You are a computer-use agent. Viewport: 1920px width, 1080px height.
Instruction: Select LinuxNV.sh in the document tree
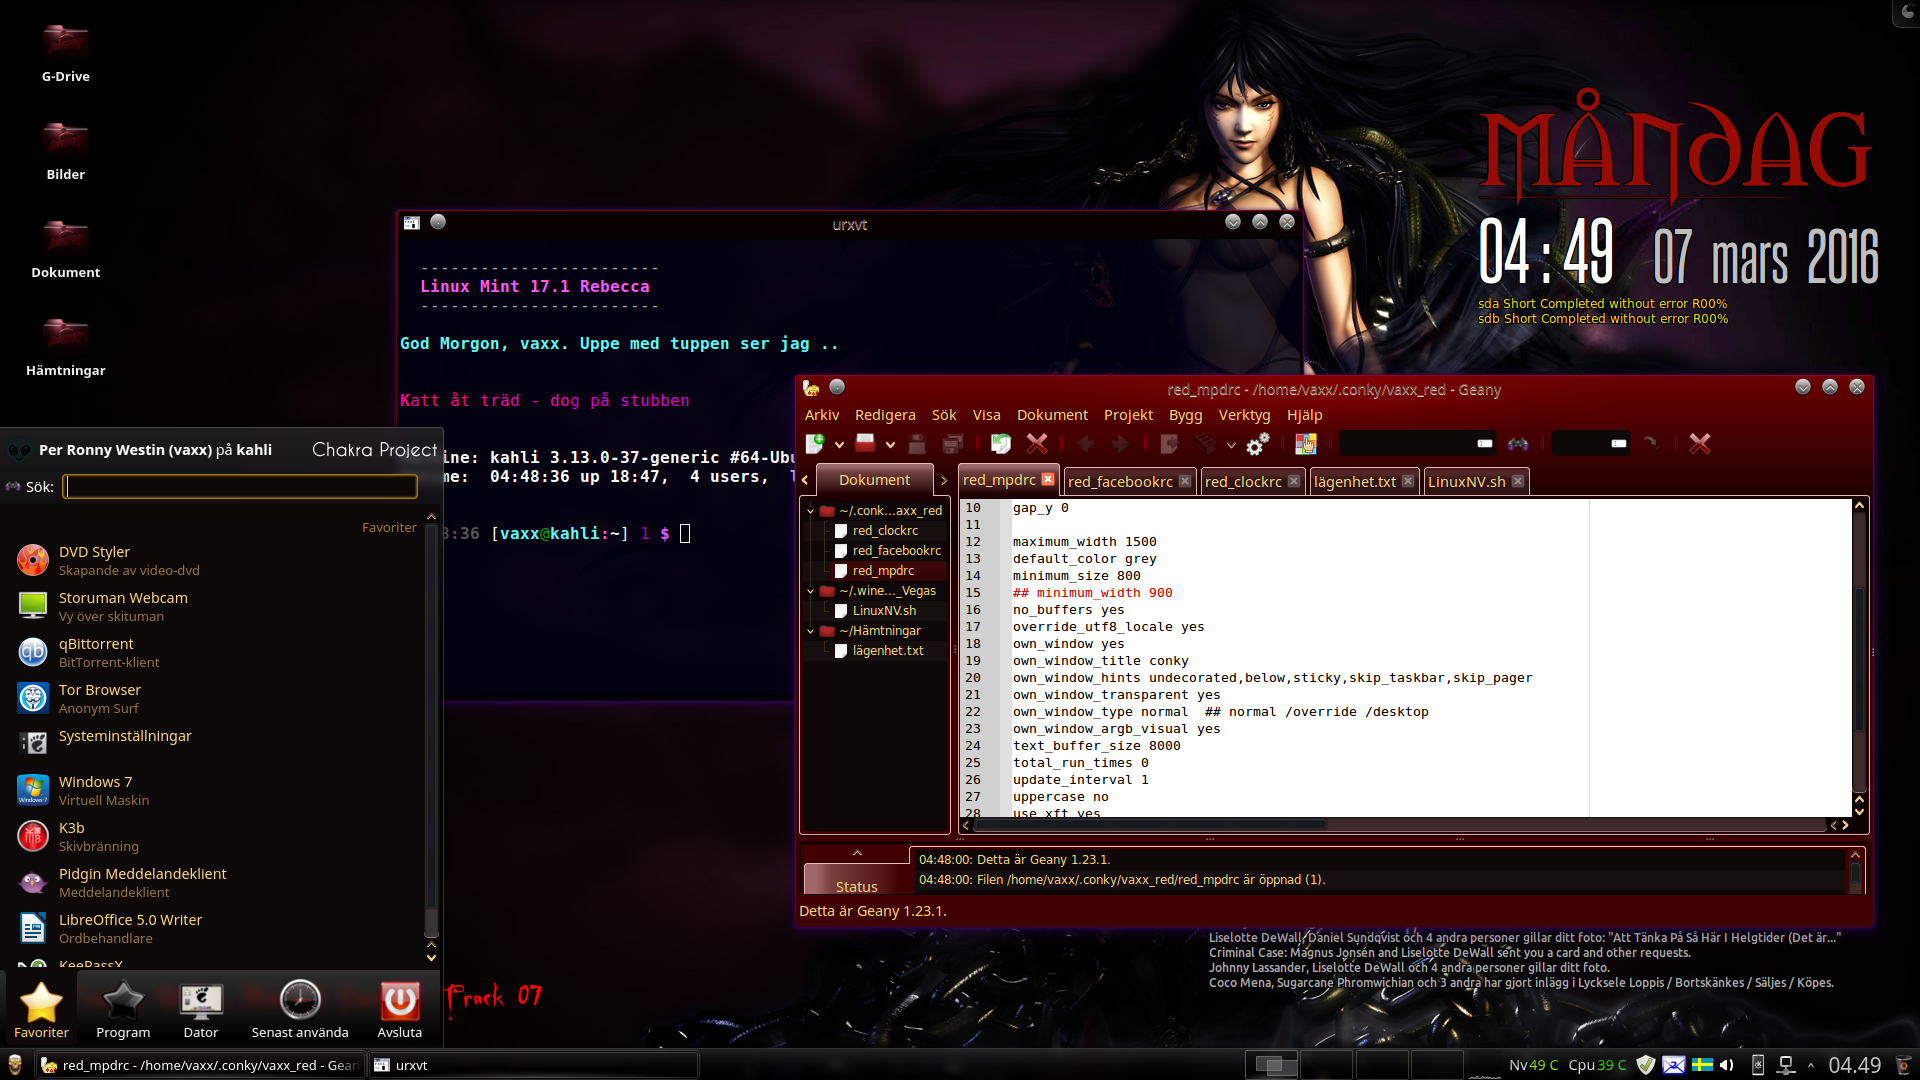(884, 611)
